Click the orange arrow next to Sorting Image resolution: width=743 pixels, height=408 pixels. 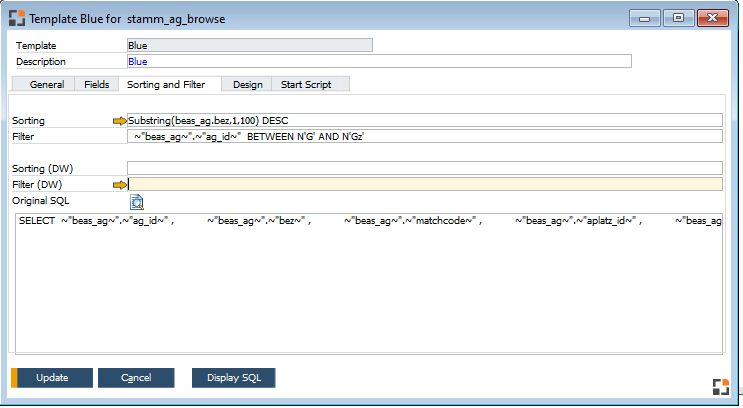(x=120, y=120)
